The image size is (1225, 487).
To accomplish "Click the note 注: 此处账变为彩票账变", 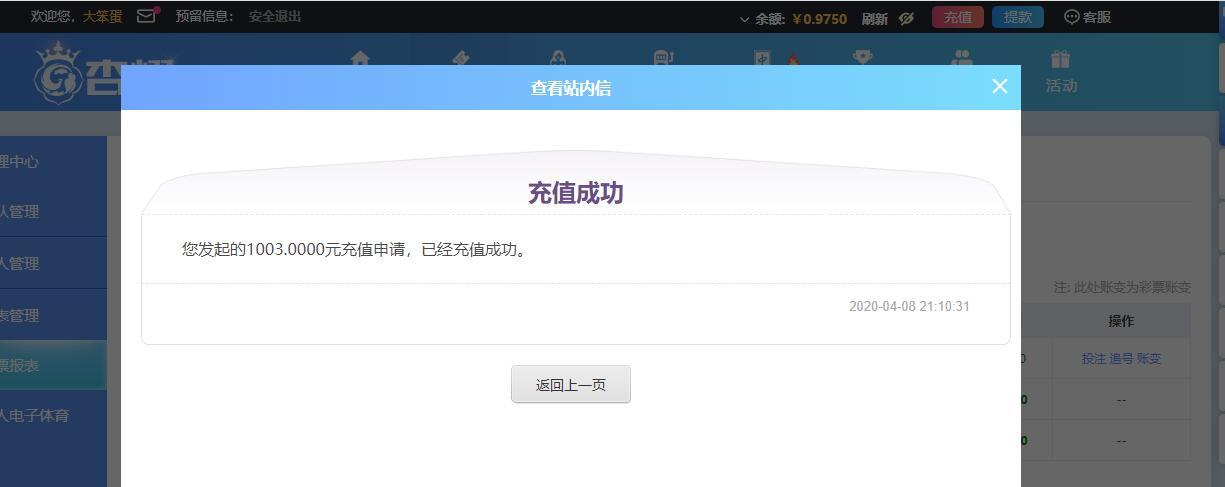I will coord(1122,287).
